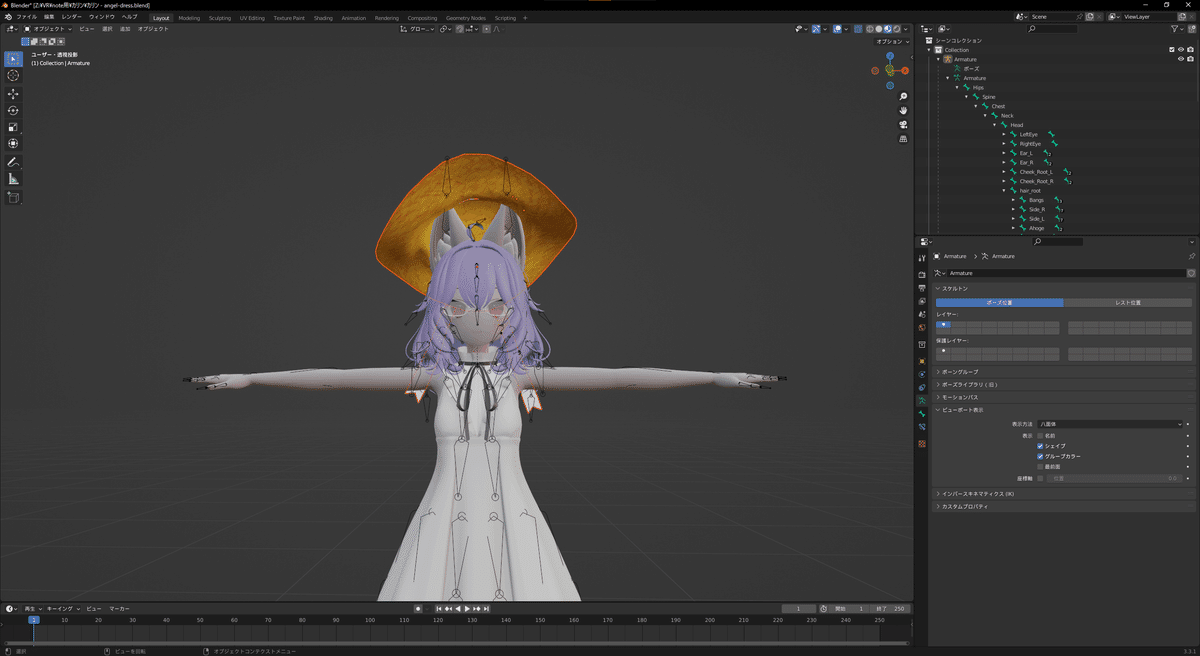Open the Object Constraints properties tab
Viewport: 1200px width, 656px height.
[x=922, y=387]
